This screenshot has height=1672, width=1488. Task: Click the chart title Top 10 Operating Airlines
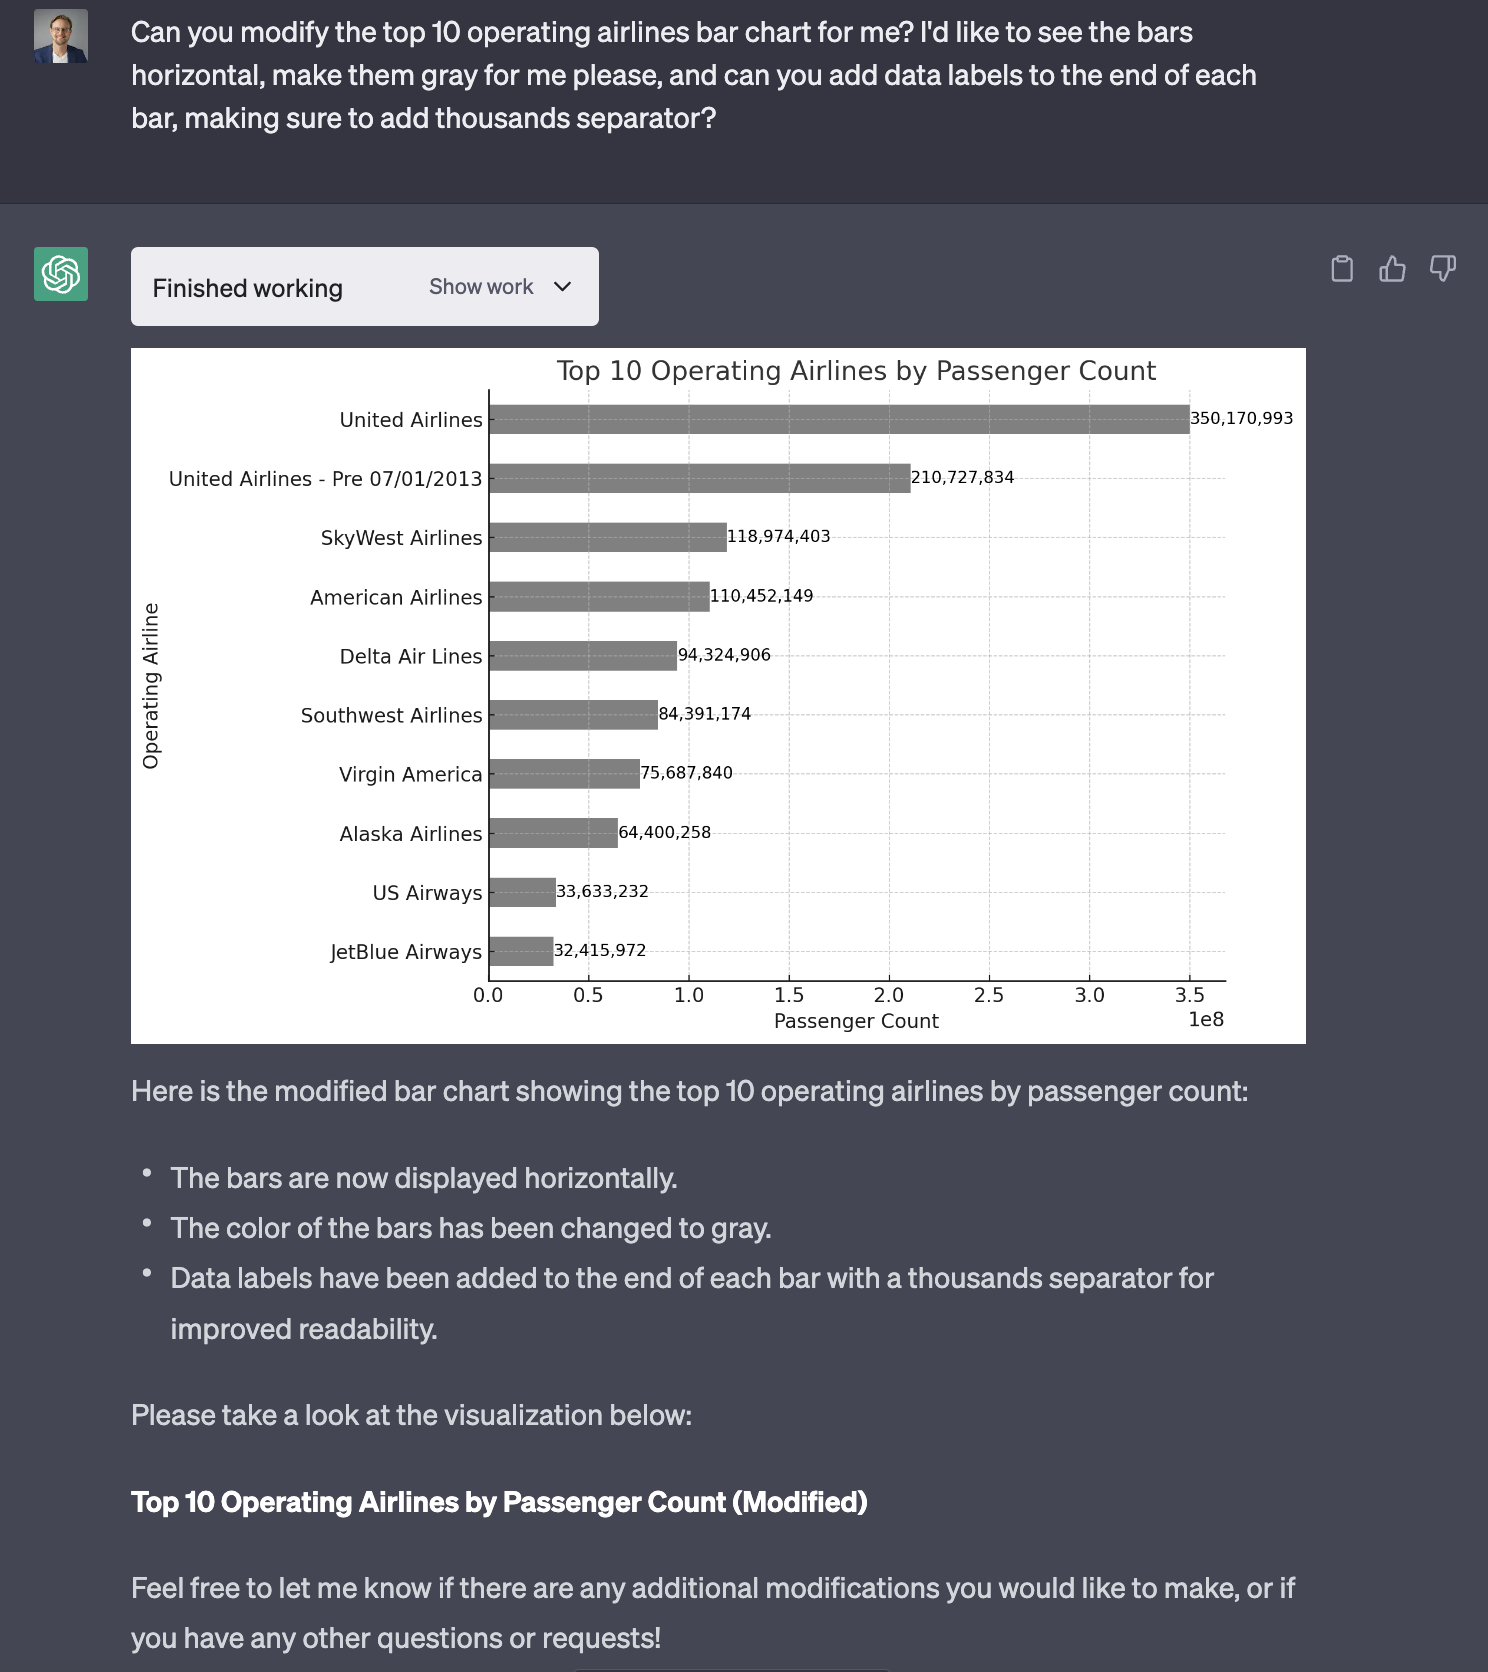point(856,370)
